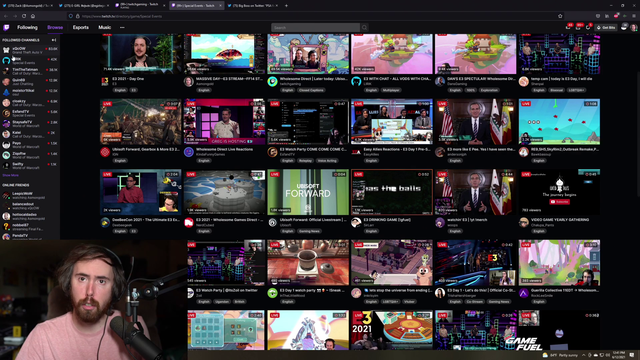Click the Get Bits button

pos(606,27)
